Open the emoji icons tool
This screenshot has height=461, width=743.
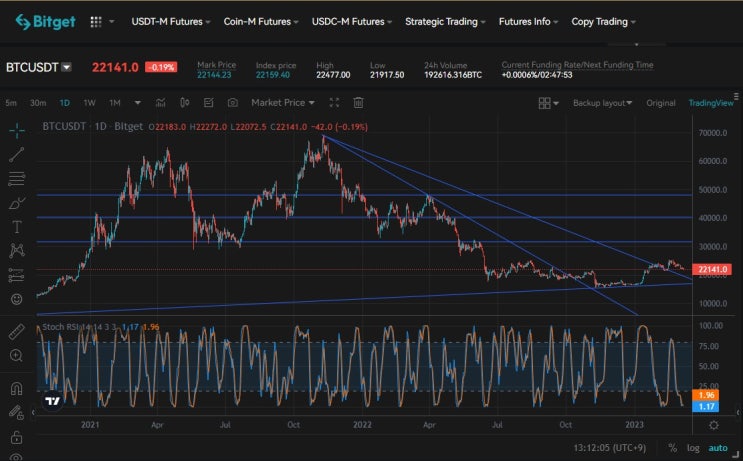pos(17,299)
